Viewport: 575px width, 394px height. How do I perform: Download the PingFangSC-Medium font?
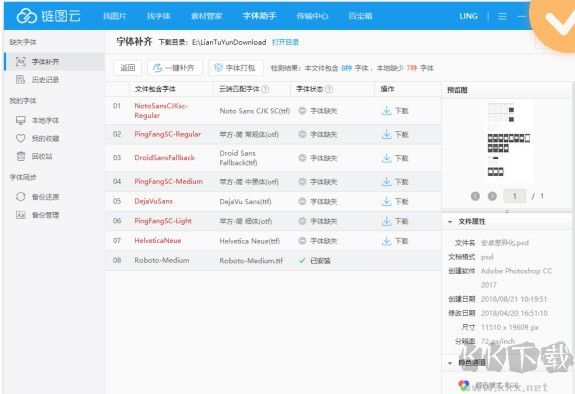point(395,182)
